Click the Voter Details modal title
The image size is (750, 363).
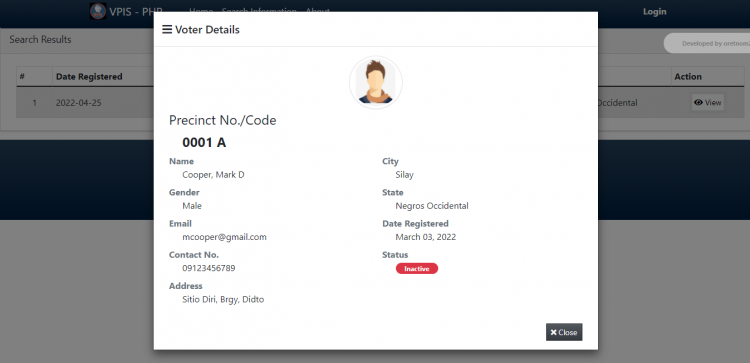click(207, 30)
